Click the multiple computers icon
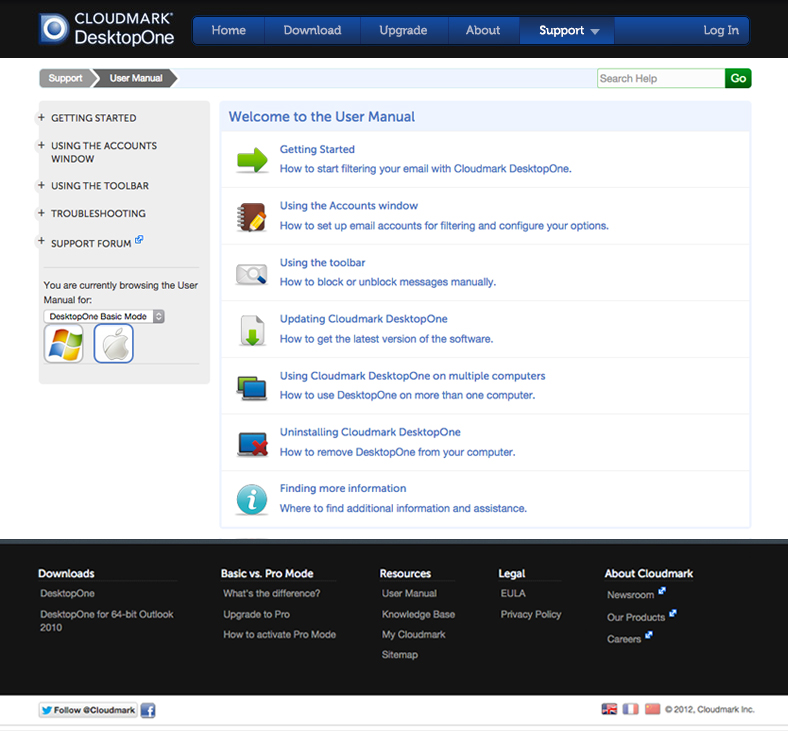Screen dimensions: 788x731 pos(251,386)
